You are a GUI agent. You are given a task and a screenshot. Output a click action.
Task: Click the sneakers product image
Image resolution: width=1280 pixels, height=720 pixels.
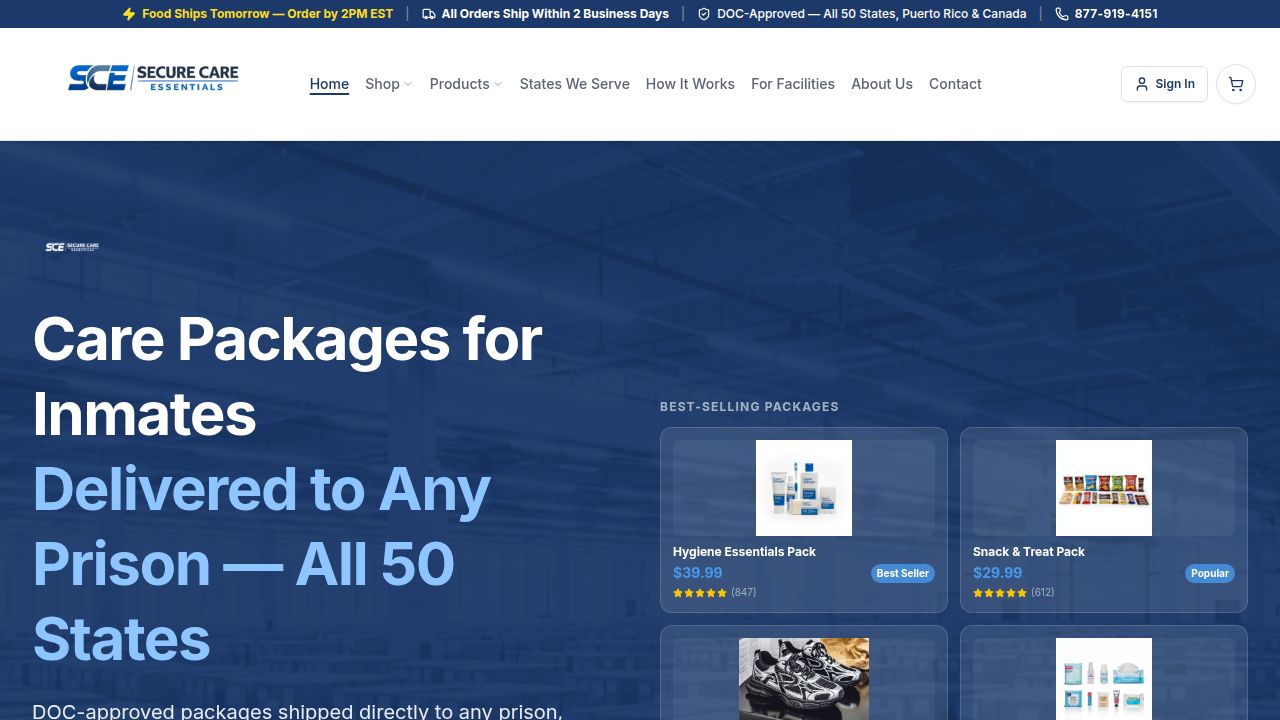tap(804, 679)
